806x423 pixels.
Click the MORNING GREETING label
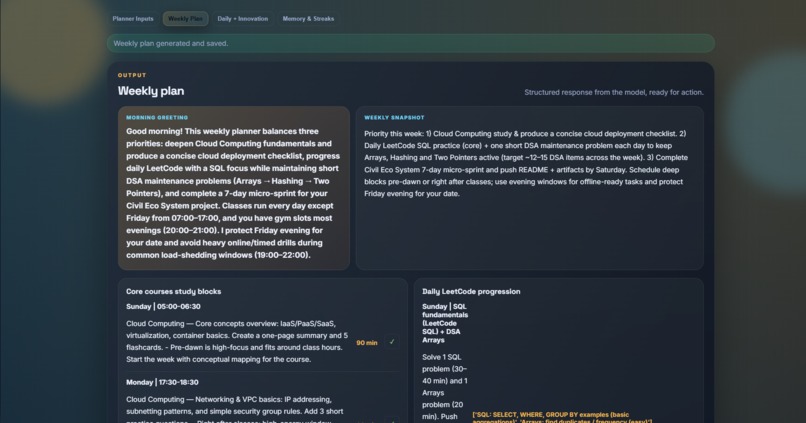coord(157,118)
